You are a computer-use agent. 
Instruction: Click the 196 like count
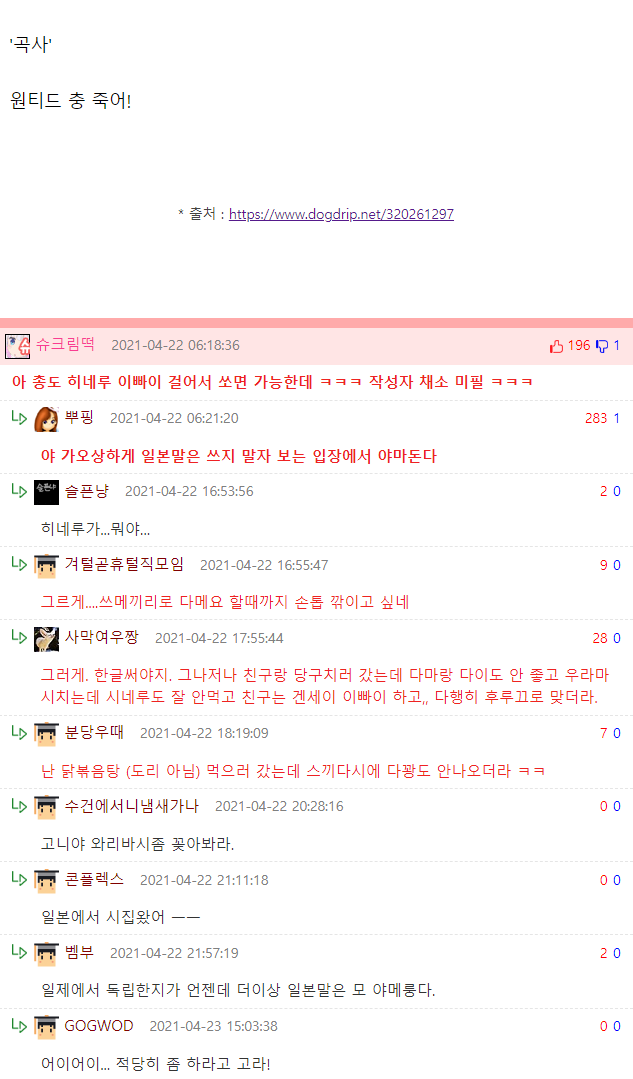pos(579,345)
